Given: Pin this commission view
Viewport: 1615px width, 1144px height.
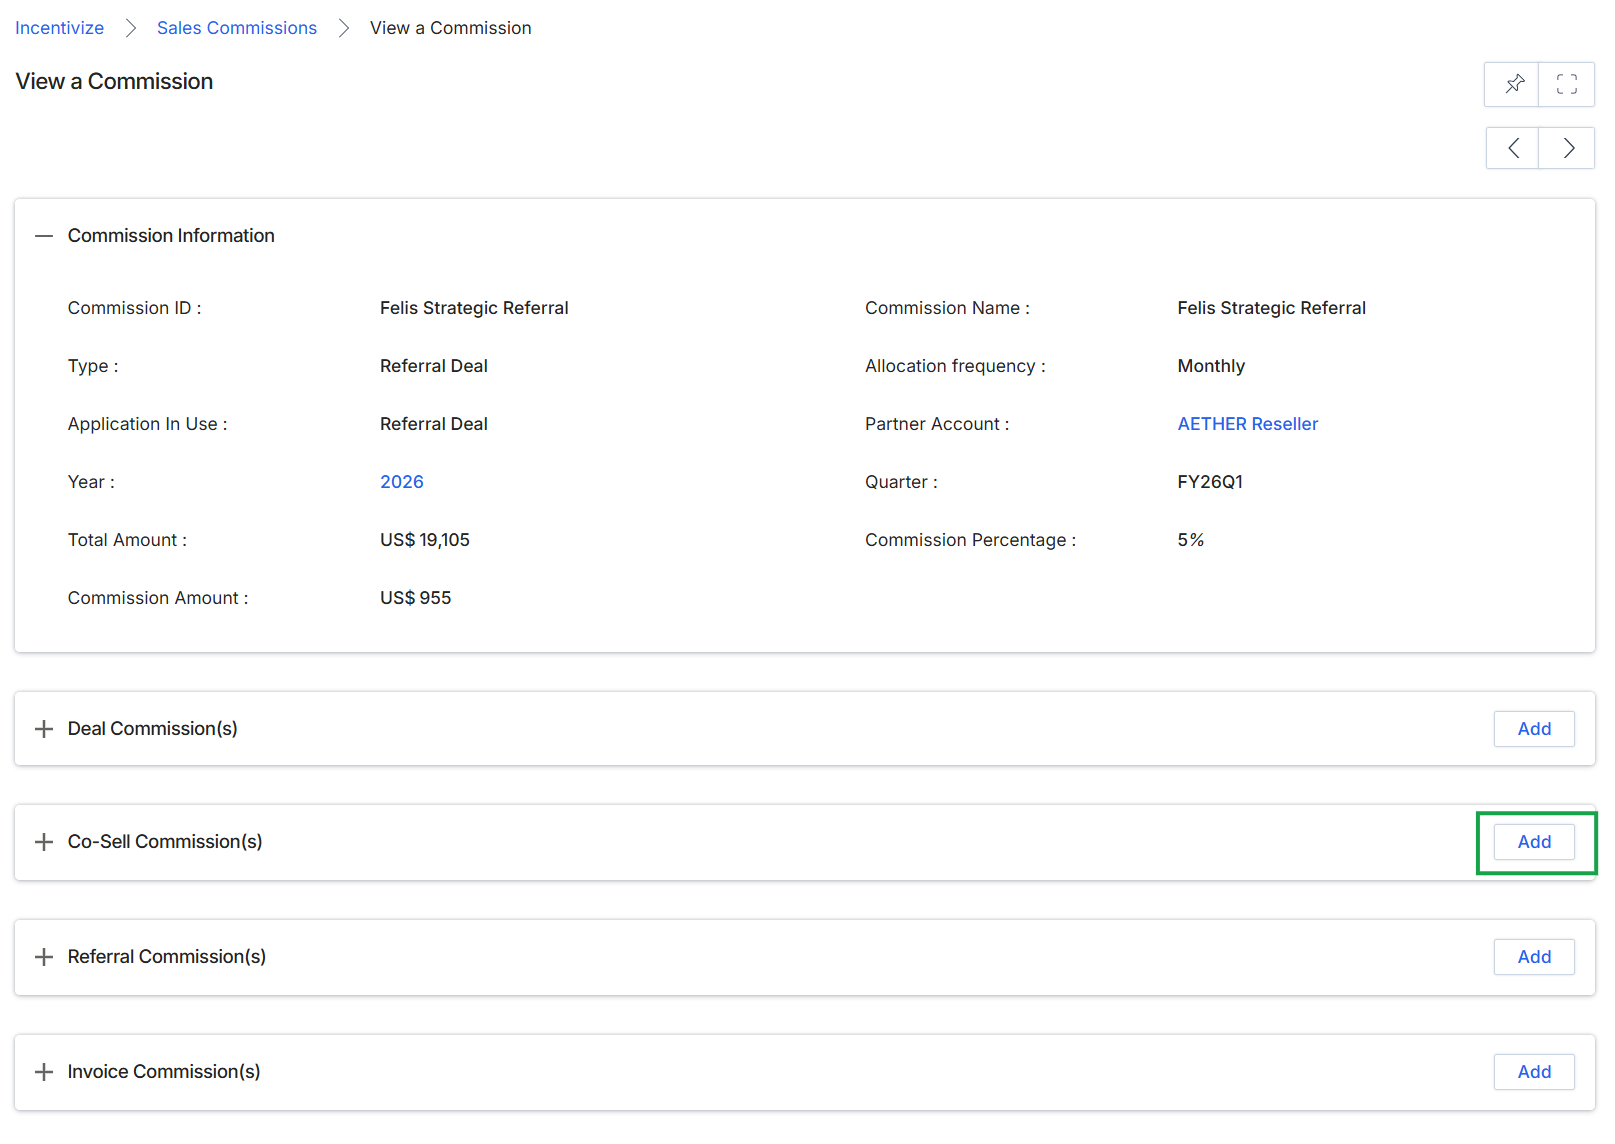Looking at the screenshot, I should [x=1512, y=84].
